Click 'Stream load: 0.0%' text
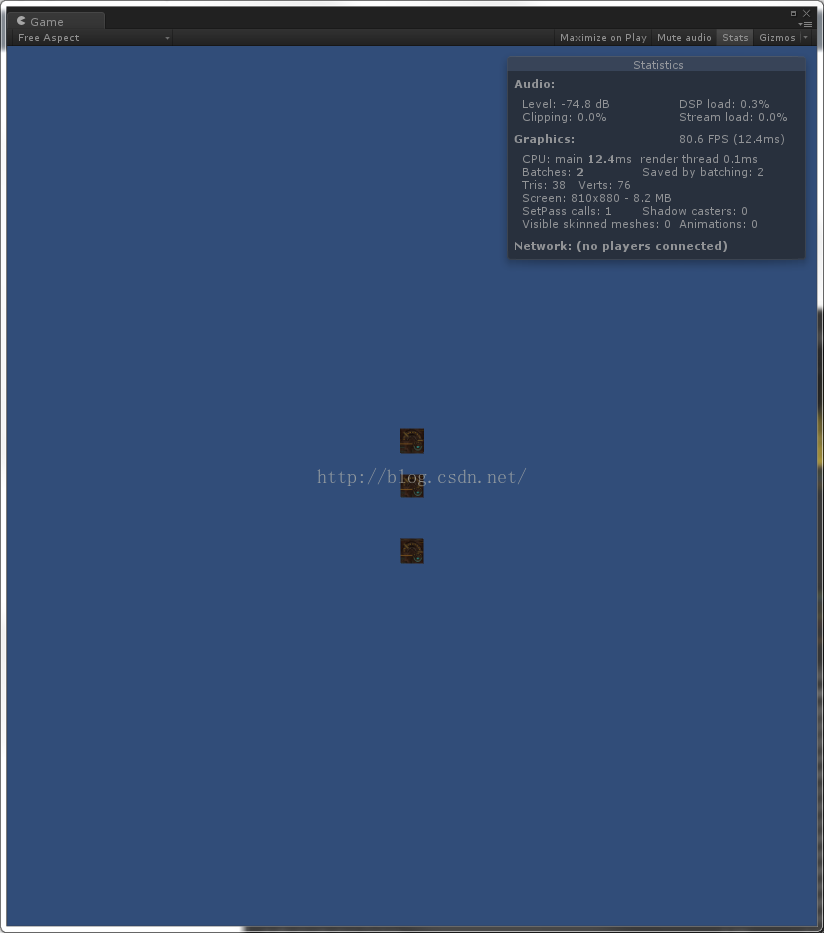 733,117
